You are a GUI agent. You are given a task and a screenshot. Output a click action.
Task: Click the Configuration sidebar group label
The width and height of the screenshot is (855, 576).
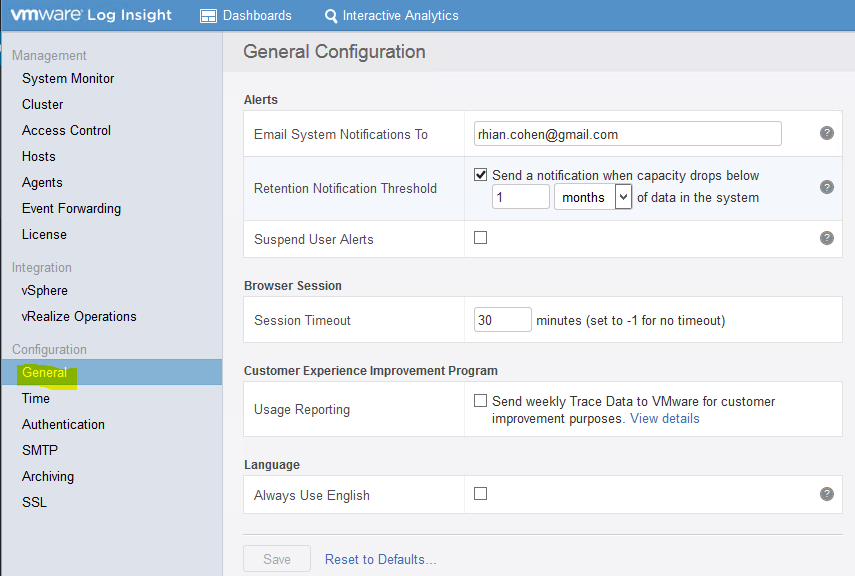click(49, 350)
